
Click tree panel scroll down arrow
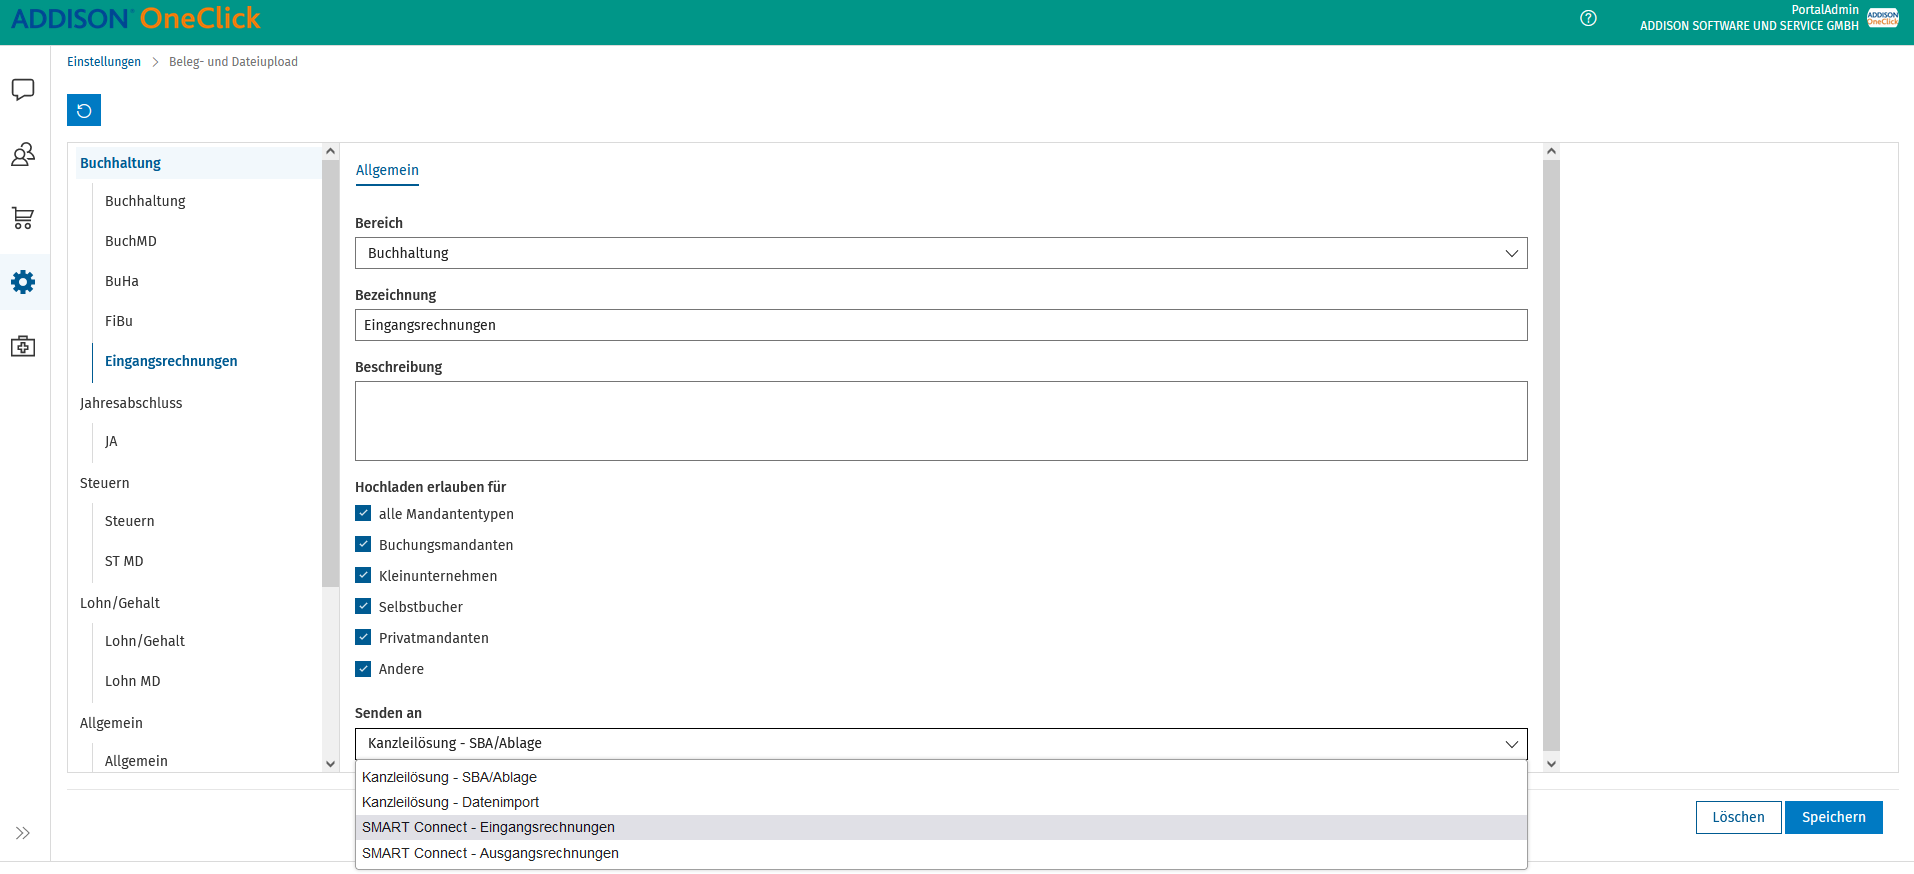click(330, 763)
